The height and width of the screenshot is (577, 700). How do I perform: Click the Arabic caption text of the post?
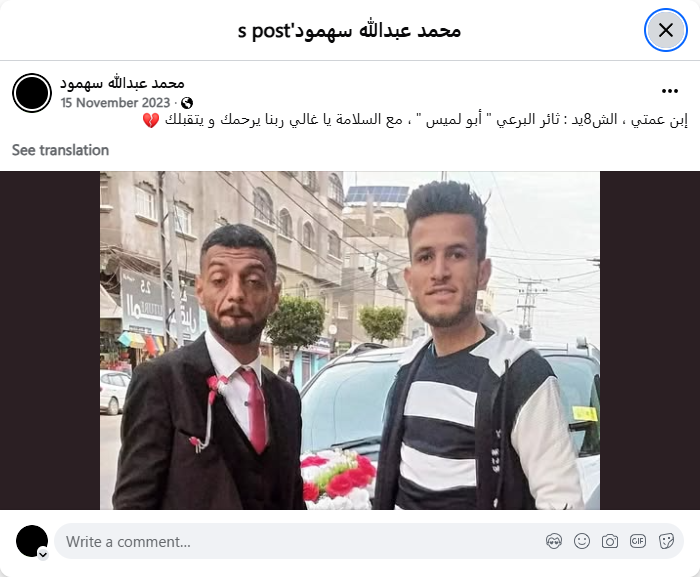[x=415, y=120]
